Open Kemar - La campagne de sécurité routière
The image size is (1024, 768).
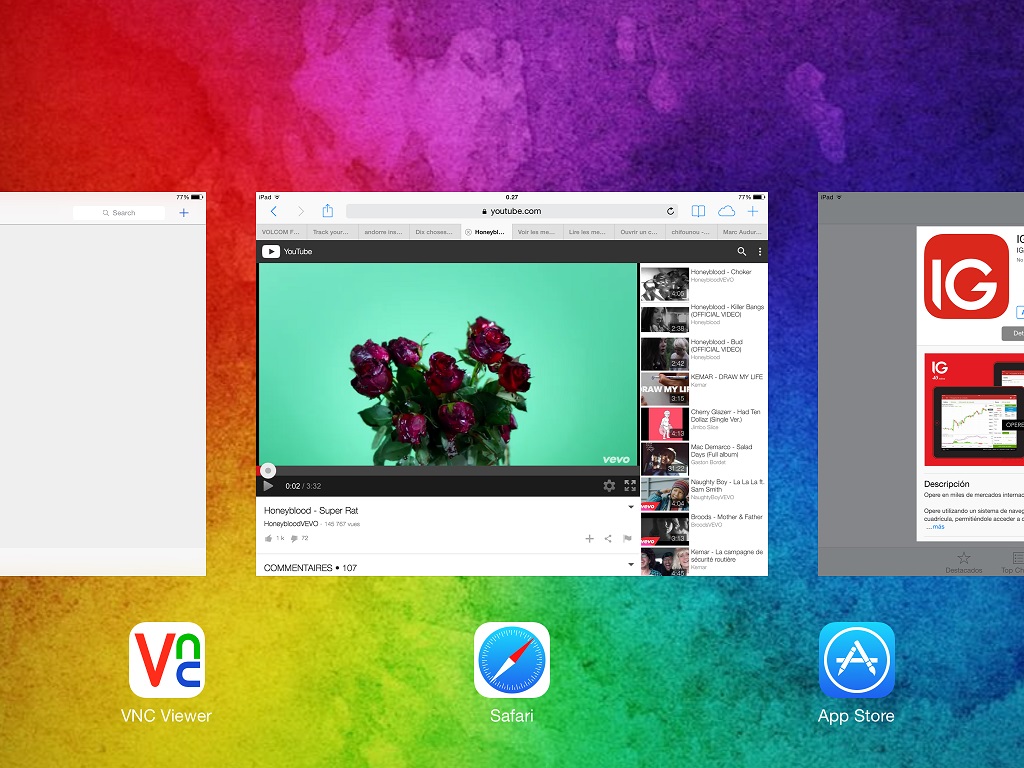tap(703, 562)
